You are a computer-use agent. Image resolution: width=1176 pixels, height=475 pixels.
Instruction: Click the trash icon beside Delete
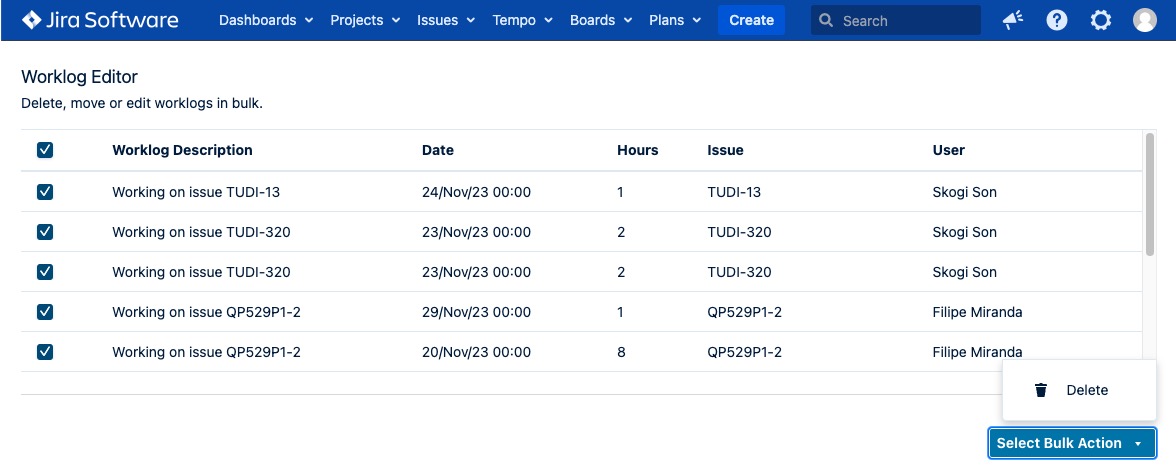pyautogui.click(x=1041, y=390)
